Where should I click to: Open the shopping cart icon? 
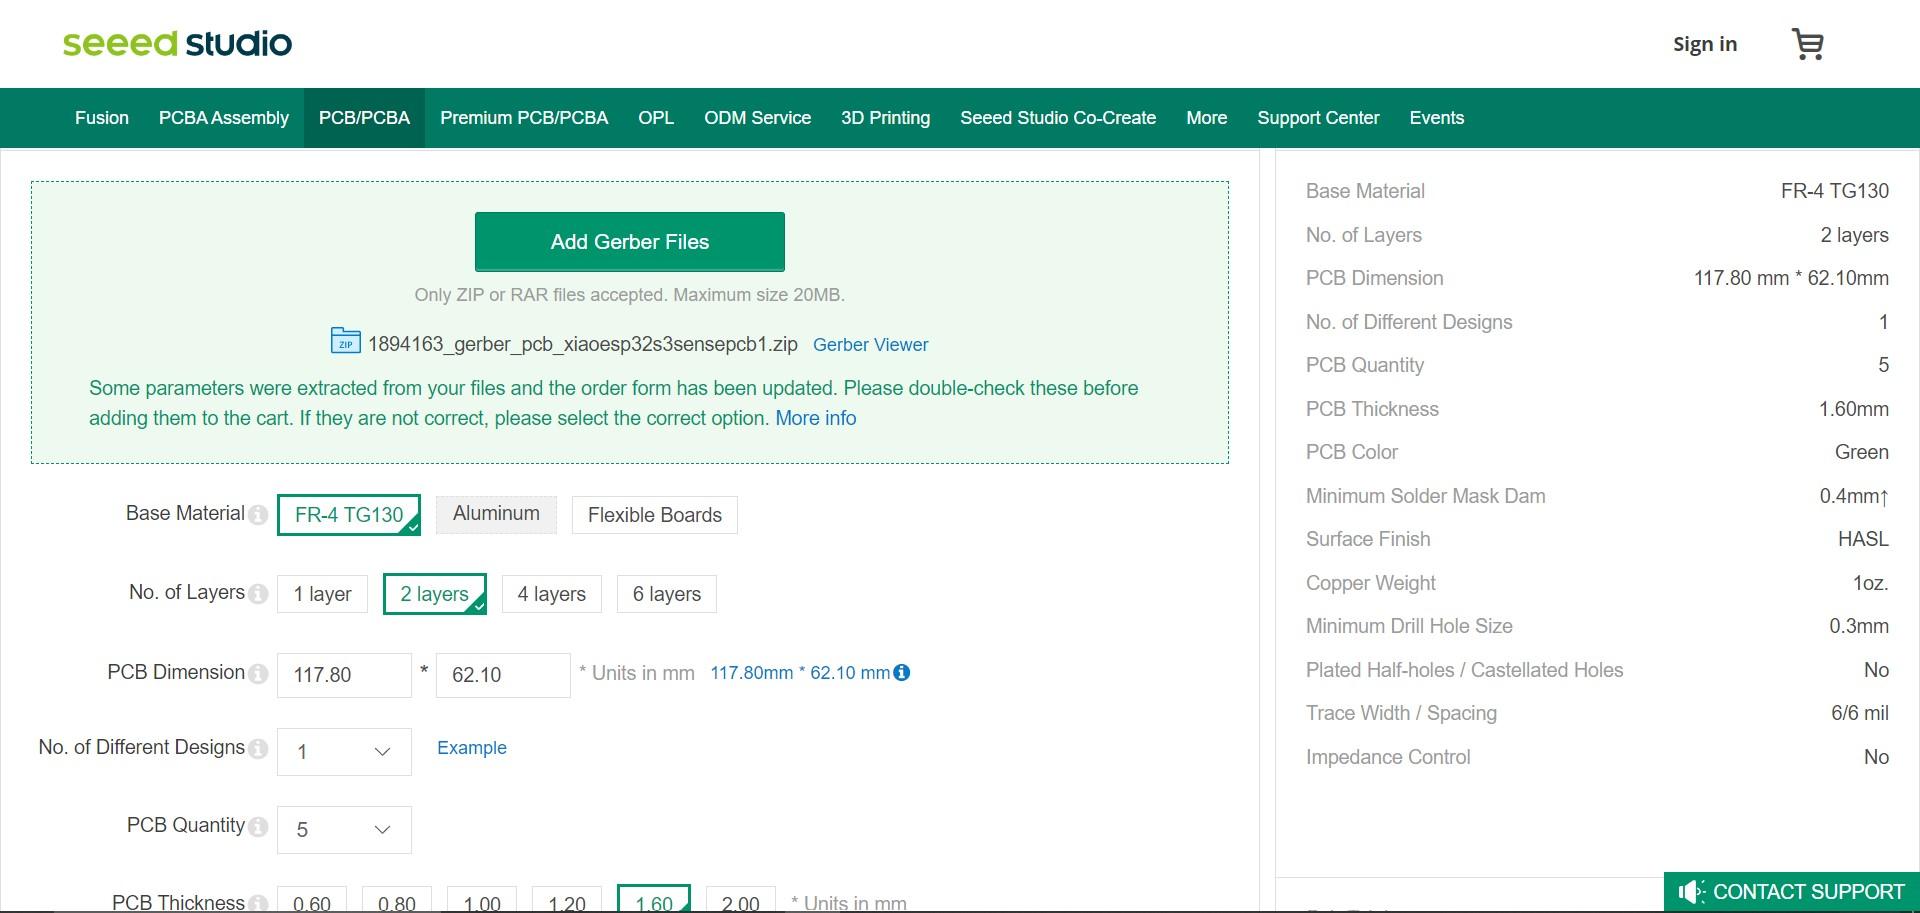coord(1808,44)
